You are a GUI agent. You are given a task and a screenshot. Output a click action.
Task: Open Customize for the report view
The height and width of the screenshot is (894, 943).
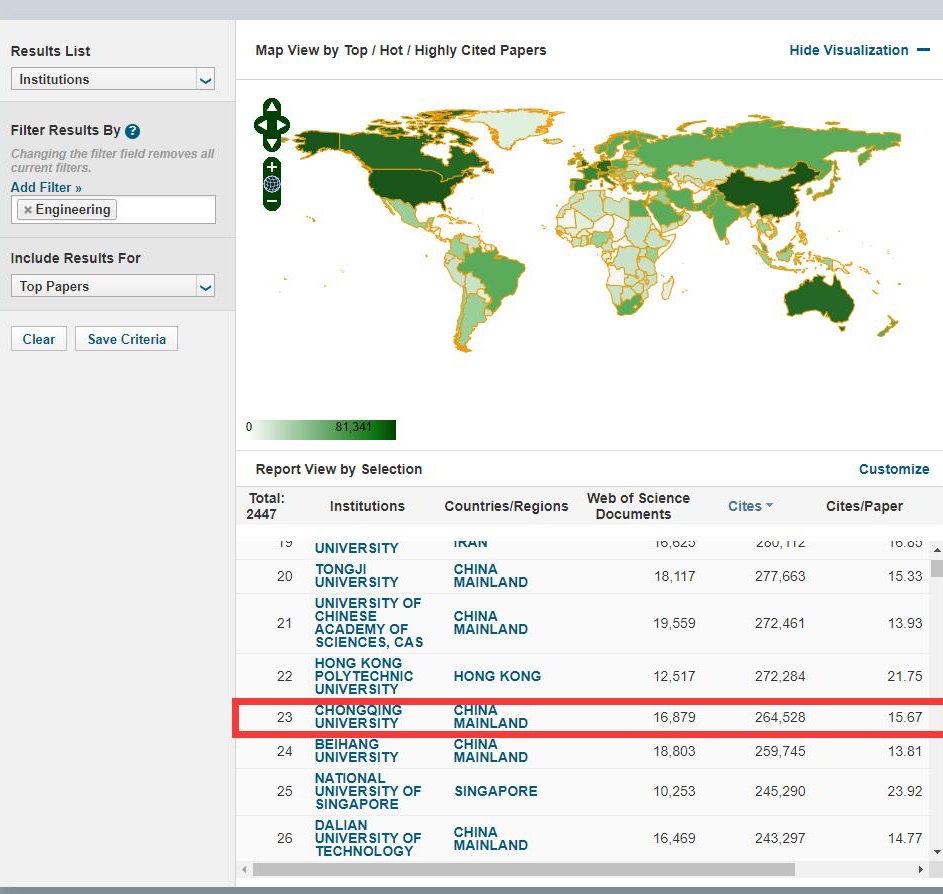(x=893, y=469)
